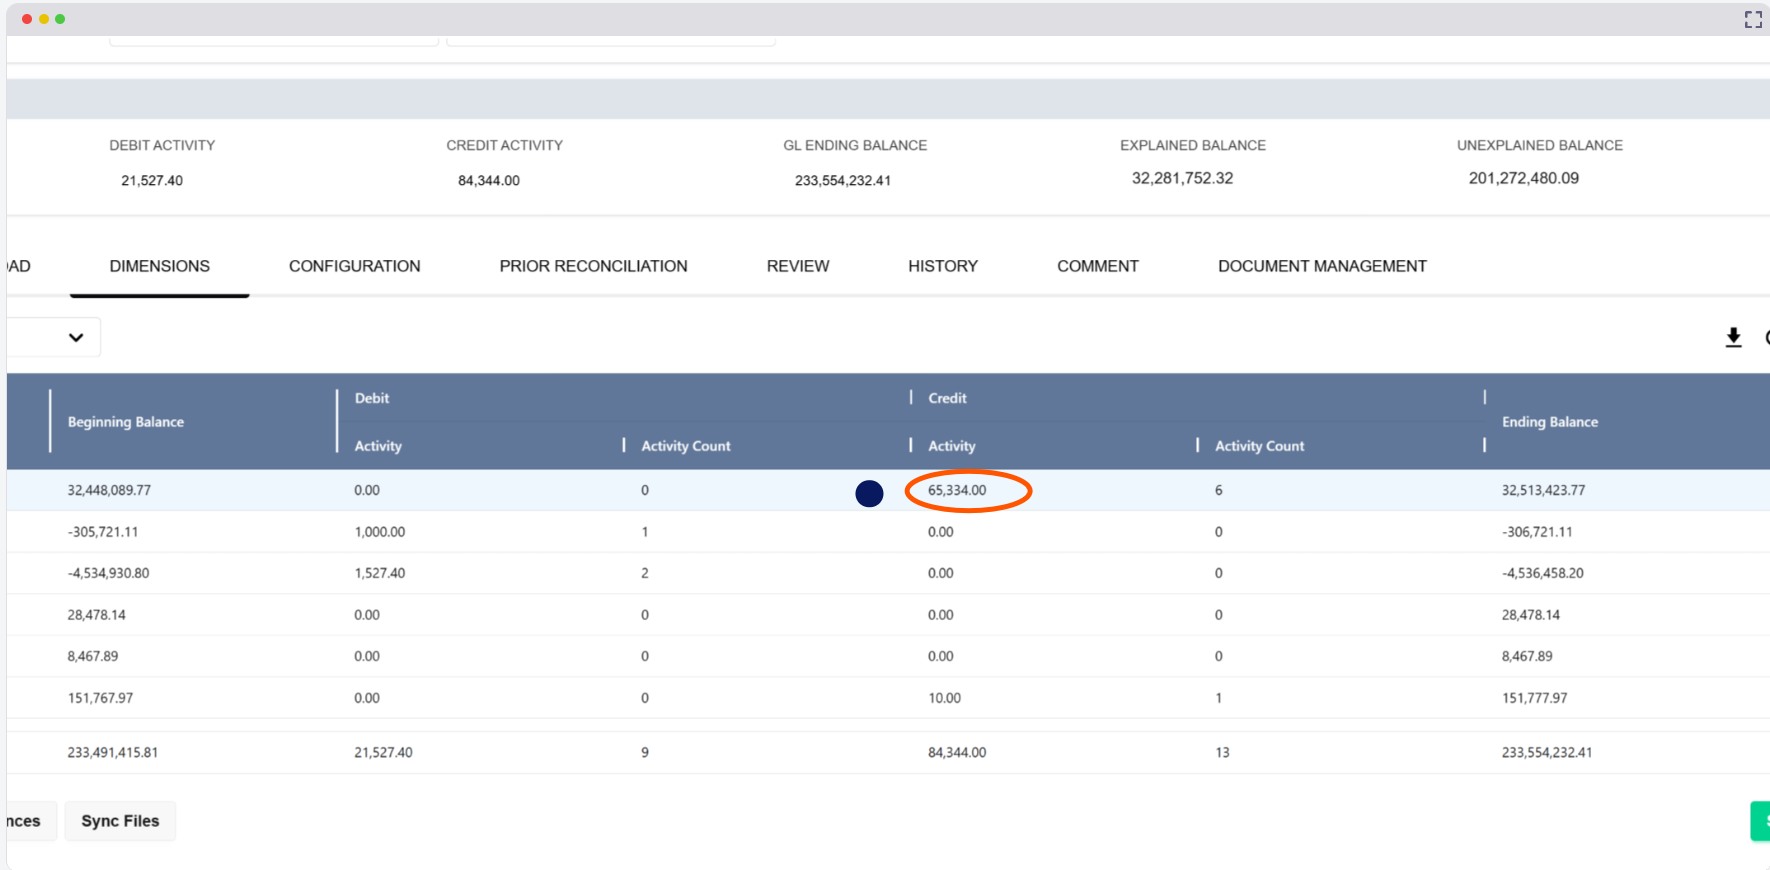The image size is (1770, 870).
Task: Switch to Document Management tab
Action: (1321, 266)
